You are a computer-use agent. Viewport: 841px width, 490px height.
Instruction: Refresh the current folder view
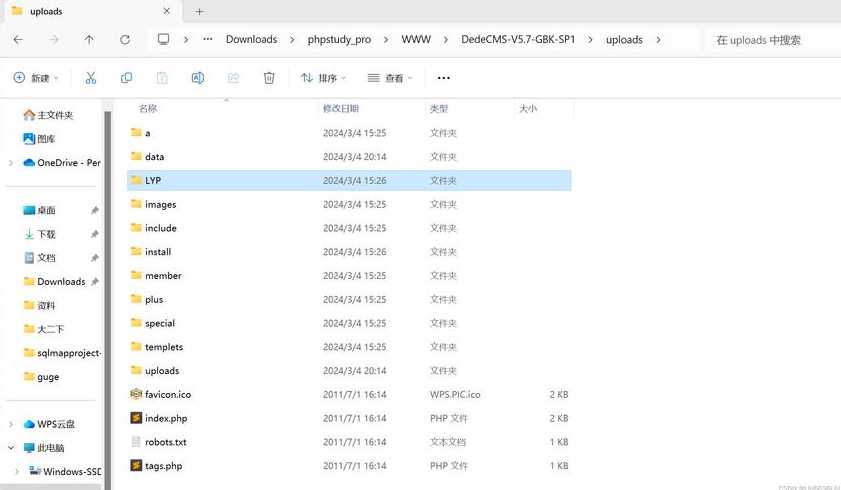124,40
